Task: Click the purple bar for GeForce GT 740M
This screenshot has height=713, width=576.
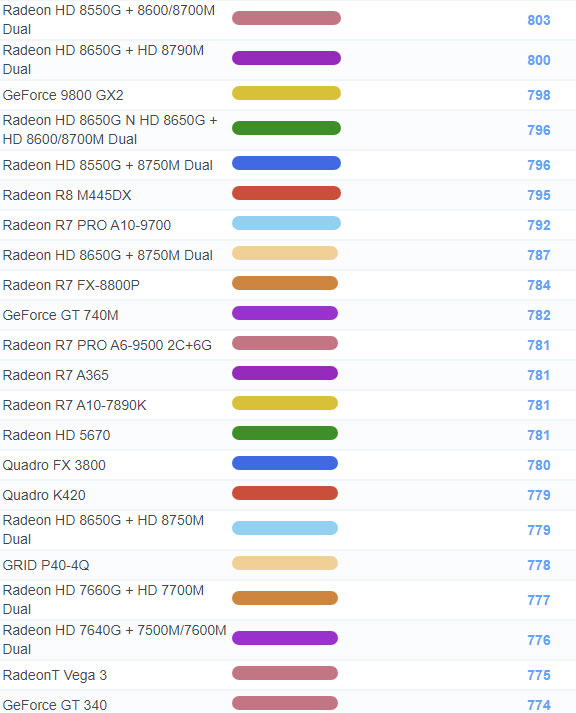Action: point(285,313)
